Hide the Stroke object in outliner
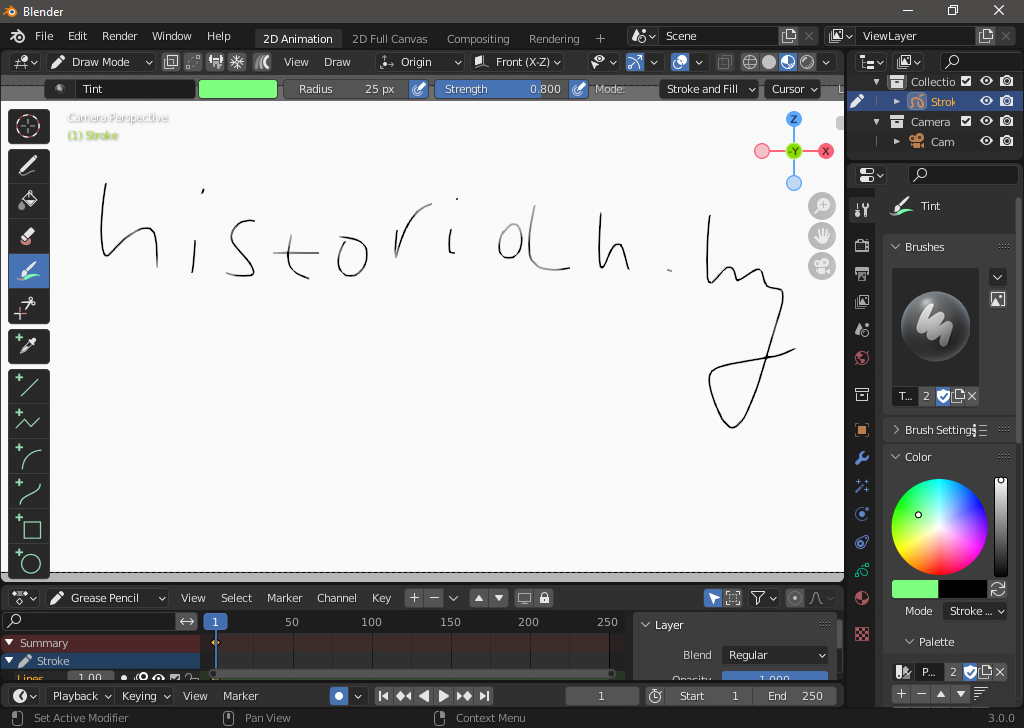 pos(986,101)
